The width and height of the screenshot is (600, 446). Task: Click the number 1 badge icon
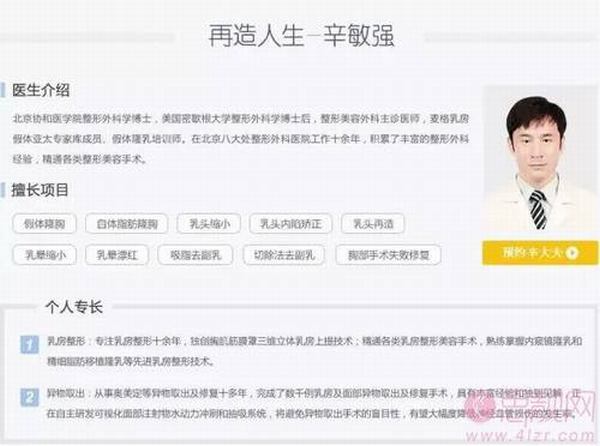tap(29, 344)
